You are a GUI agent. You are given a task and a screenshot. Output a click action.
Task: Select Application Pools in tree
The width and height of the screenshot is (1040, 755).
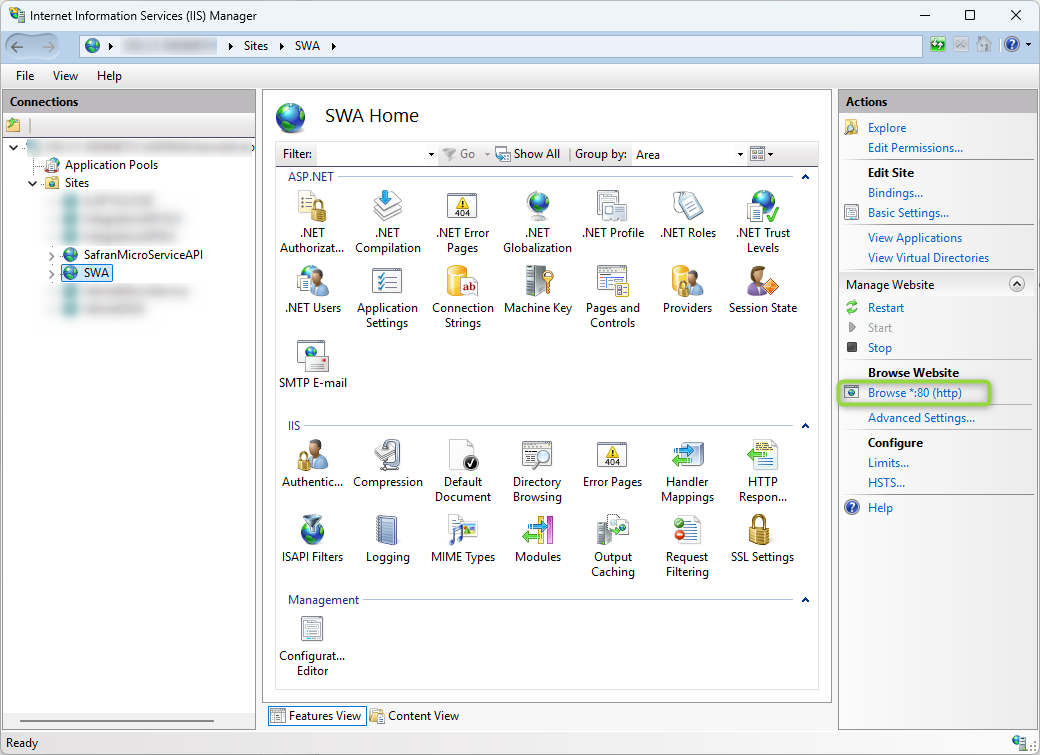click(x=111, y=165)
